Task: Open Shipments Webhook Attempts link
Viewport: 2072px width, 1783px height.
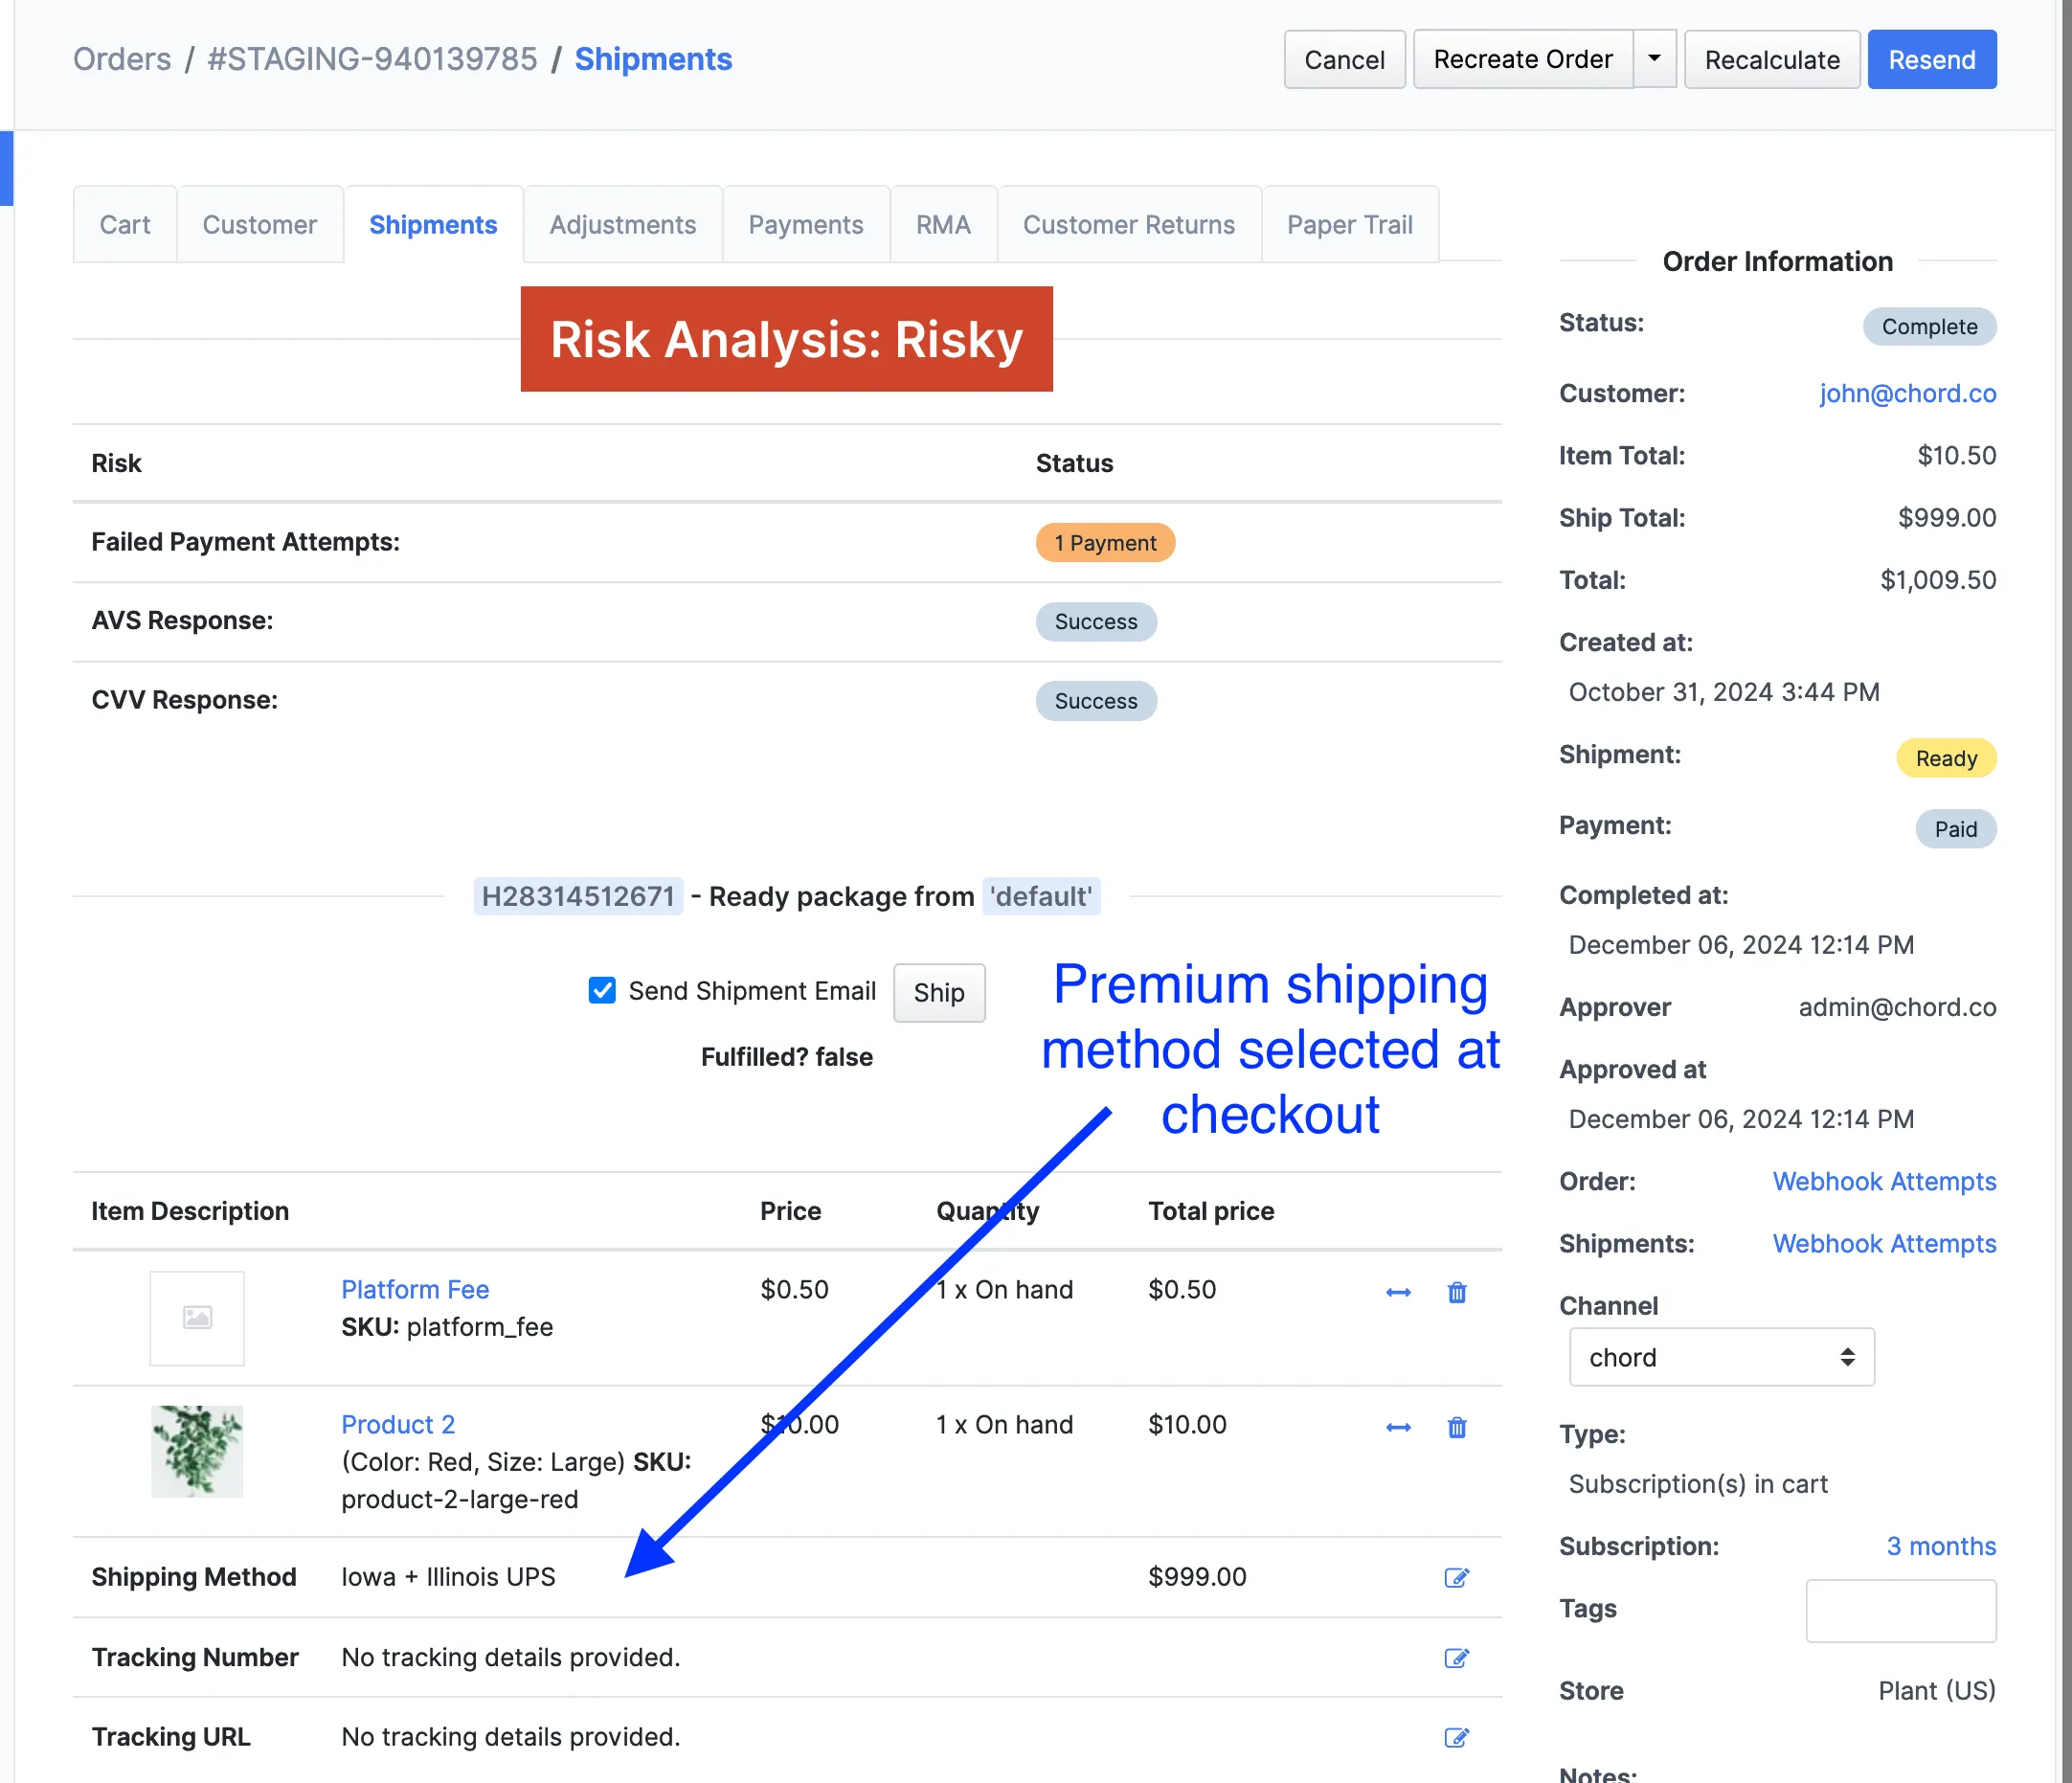Action: pos(1884,1243)
